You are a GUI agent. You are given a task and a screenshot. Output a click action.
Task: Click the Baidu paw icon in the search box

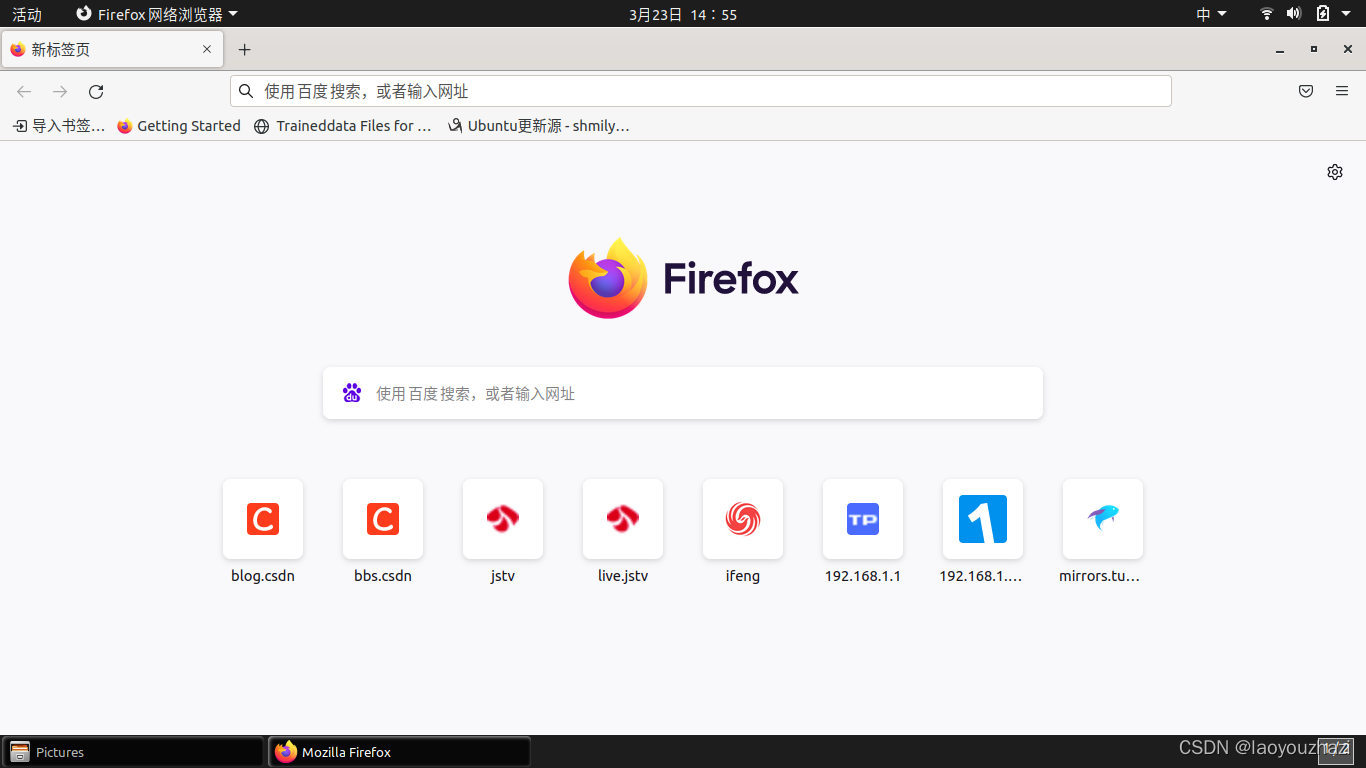pos(352,393)
